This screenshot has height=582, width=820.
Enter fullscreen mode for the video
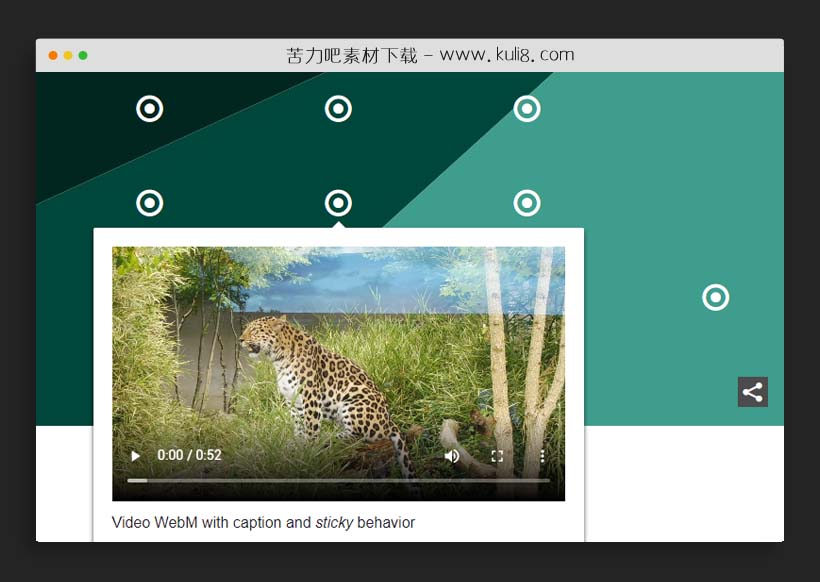click(497, 456)
